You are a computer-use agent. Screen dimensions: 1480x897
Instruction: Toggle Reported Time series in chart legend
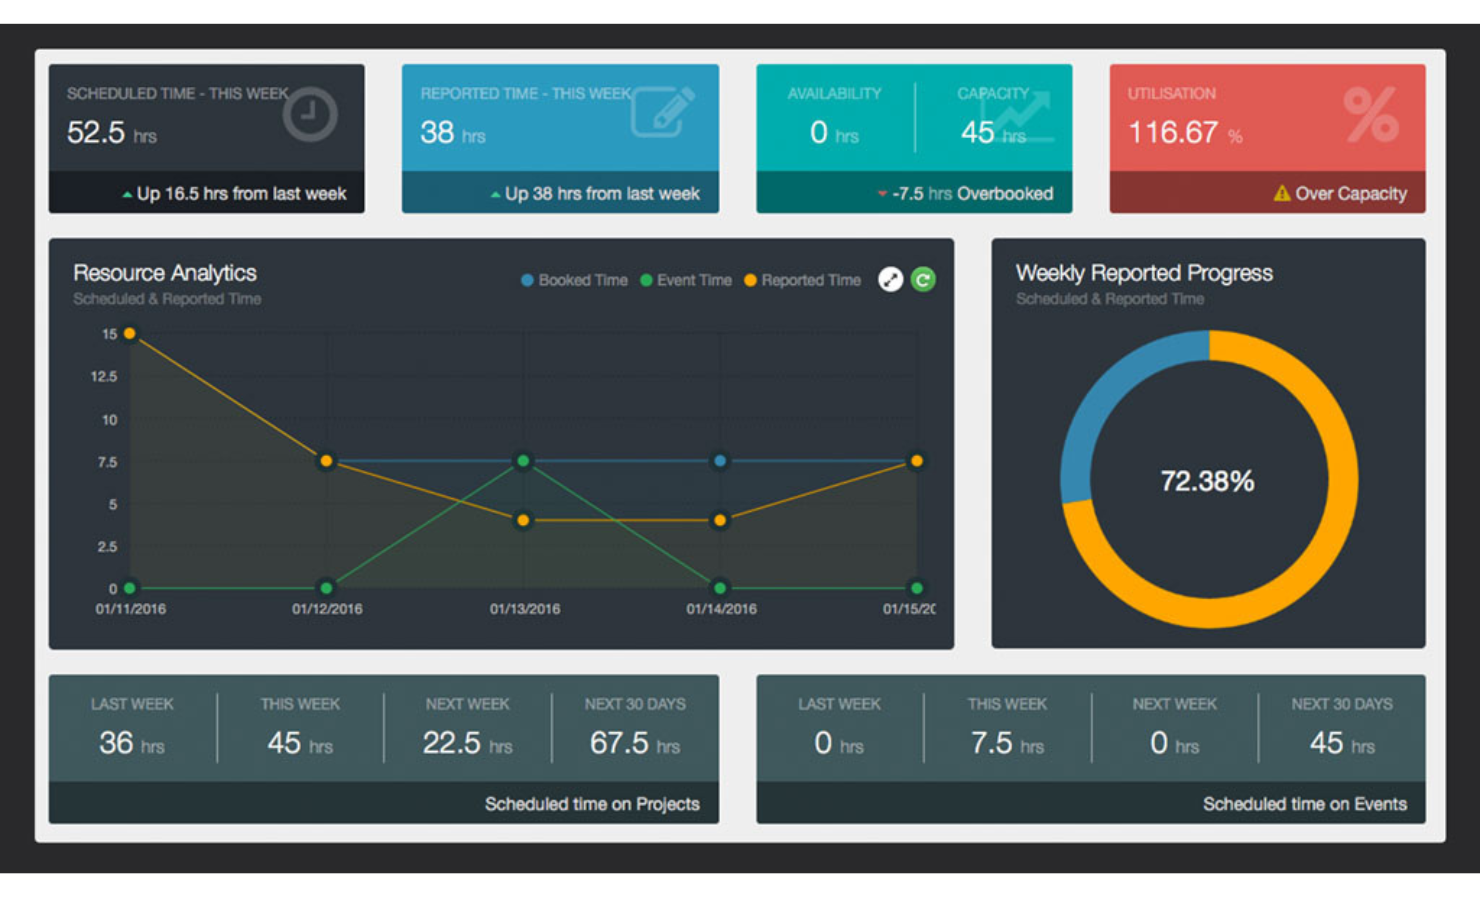(x=802, y=280)
